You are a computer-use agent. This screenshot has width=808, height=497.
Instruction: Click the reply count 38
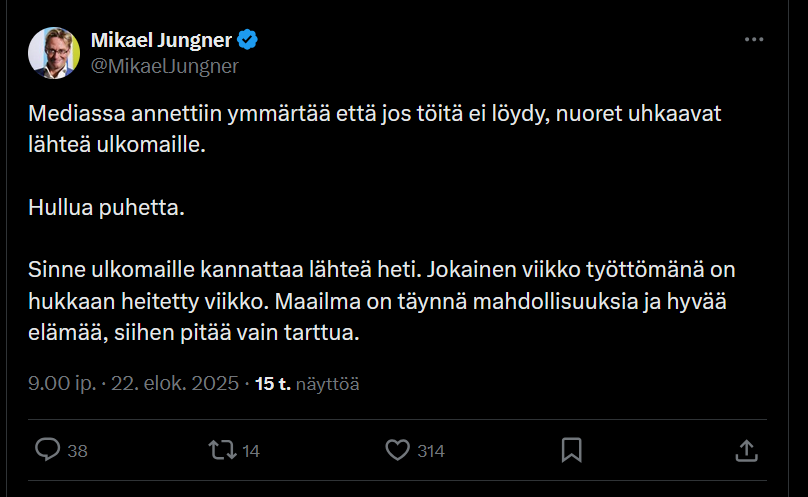pyautogui.click(x=77, y=451)
